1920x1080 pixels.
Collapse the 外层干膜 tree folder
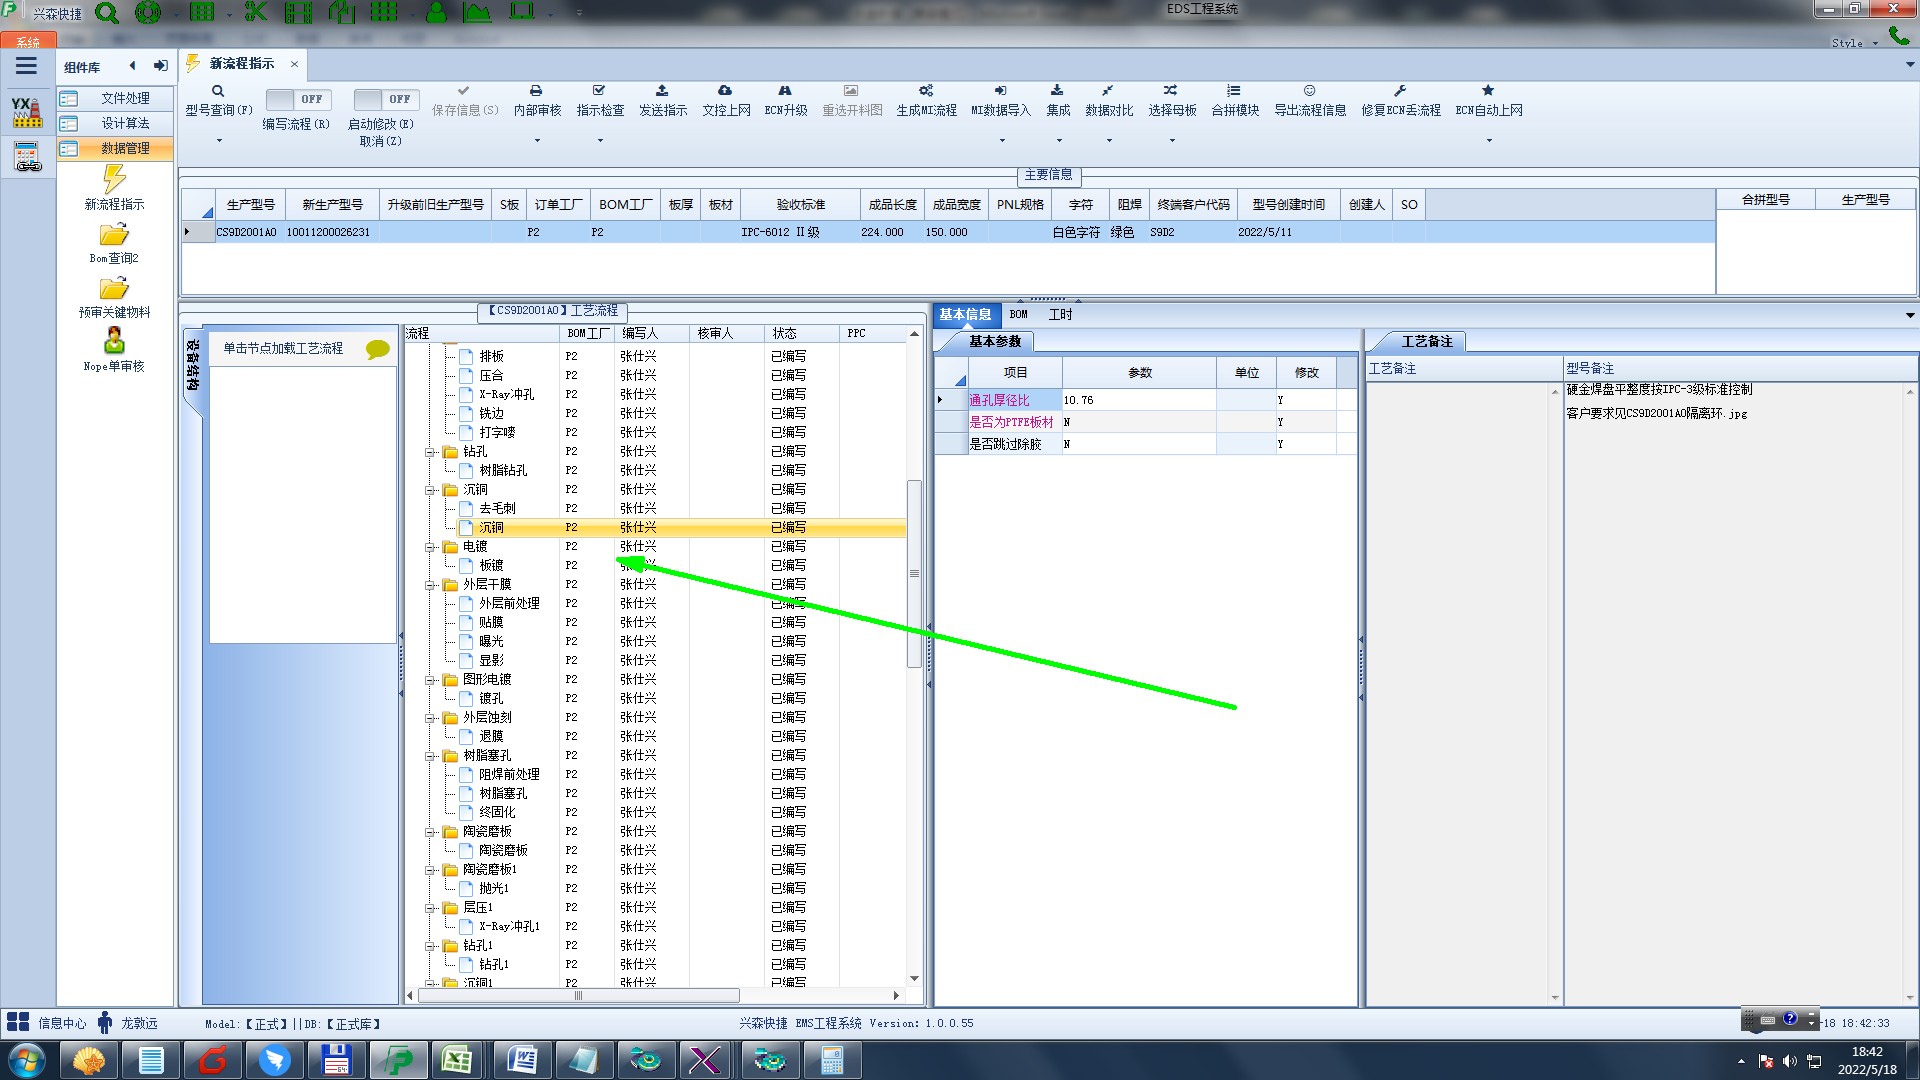pos(430,585)
